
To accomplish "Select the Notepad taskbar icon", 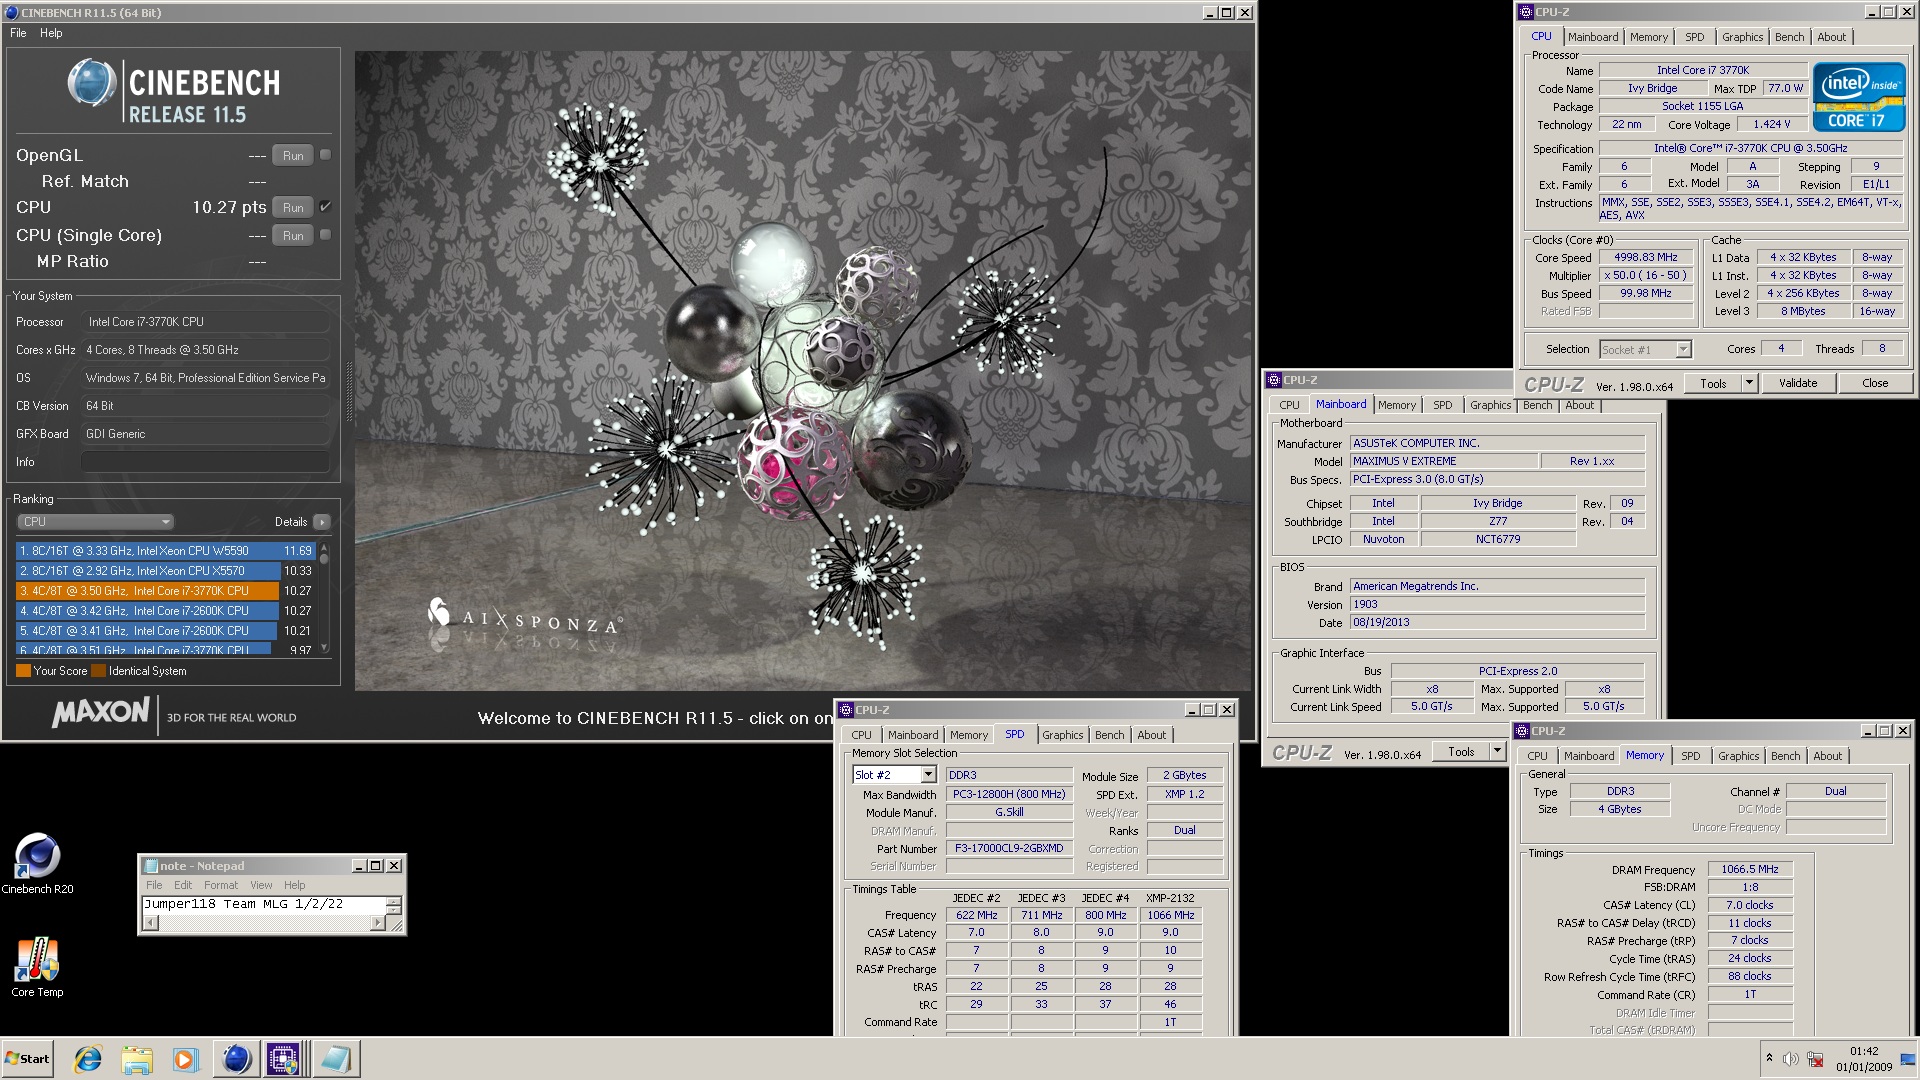I will [x=335, y=1059].
